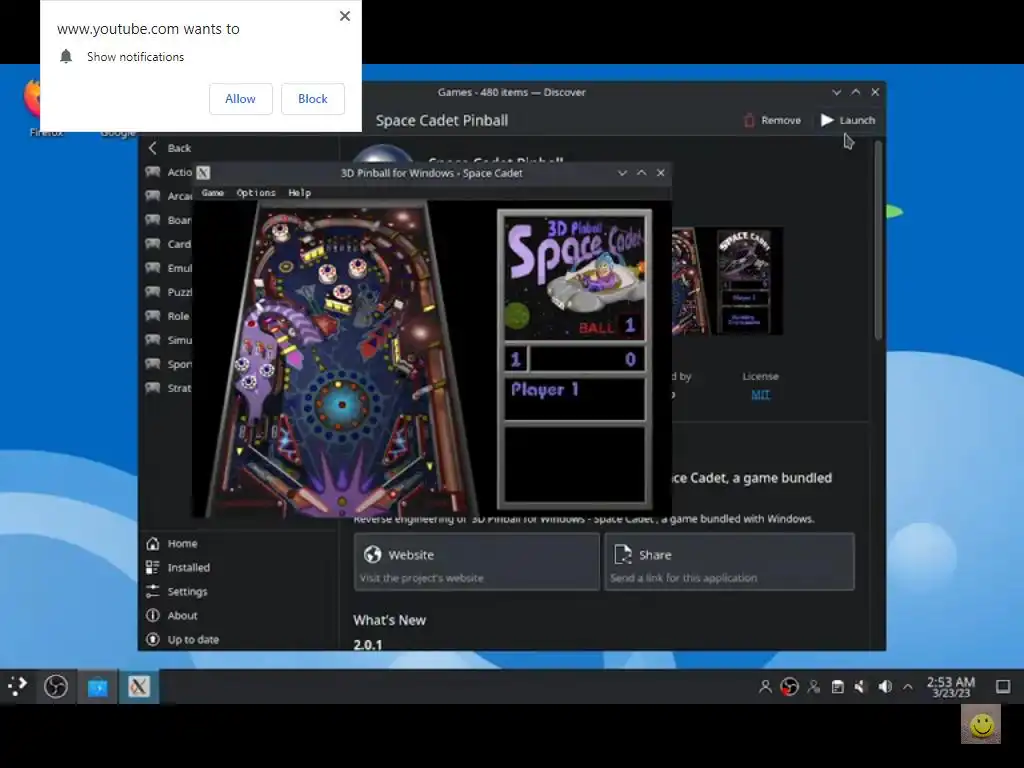Viewport: 1024px width, 768px height.
Task: Open Settings in Discover sidebar
Action: coord(177,592)
